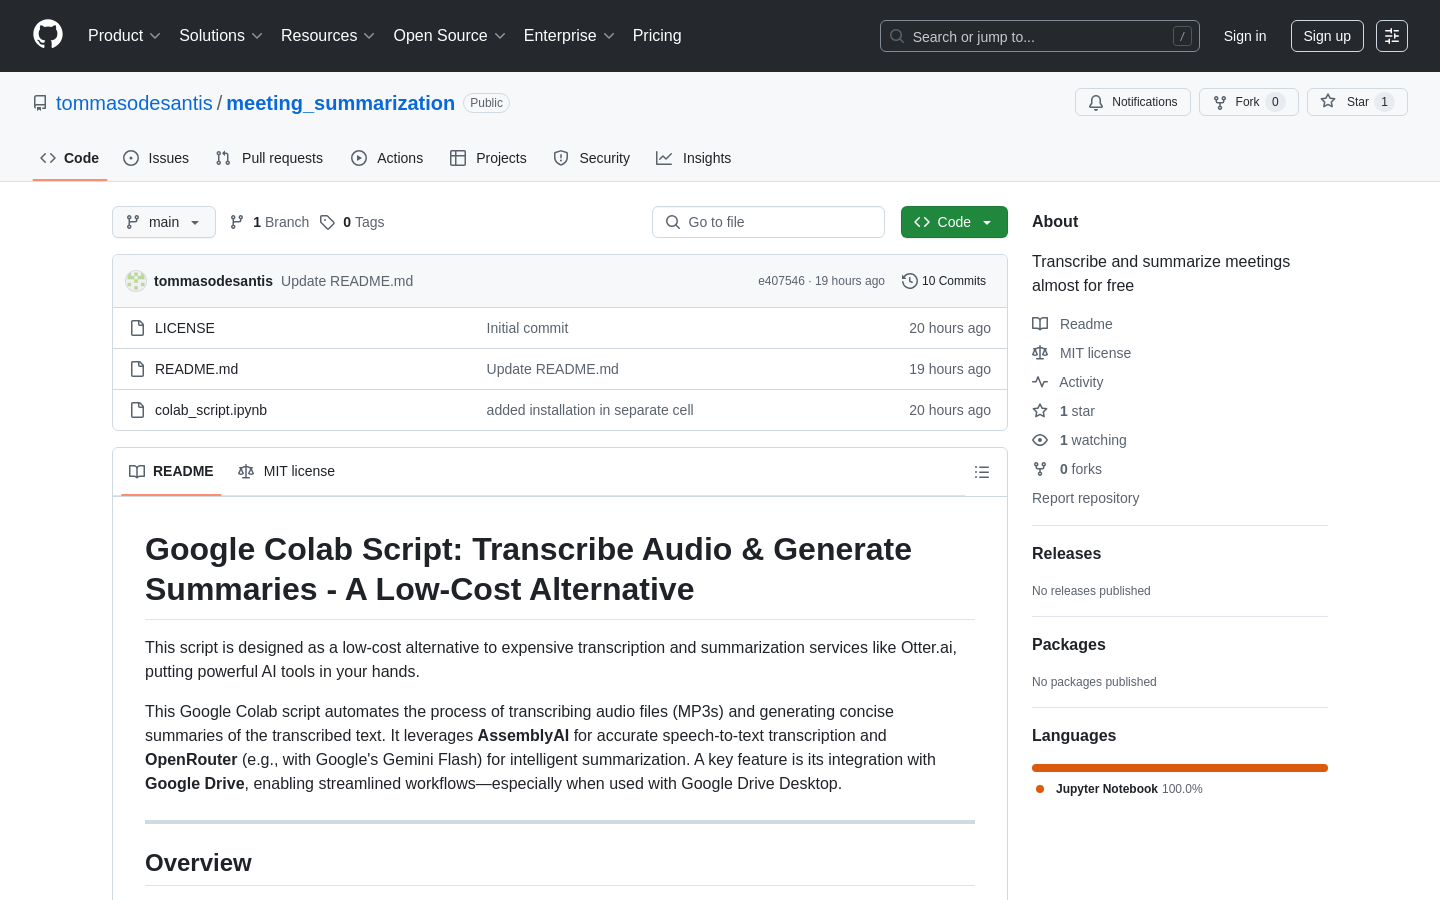Image resolution: width=1440 pixels, height=900 pixels.
Task: Expand the Enterprise menu
Action: tap(569, 36)
